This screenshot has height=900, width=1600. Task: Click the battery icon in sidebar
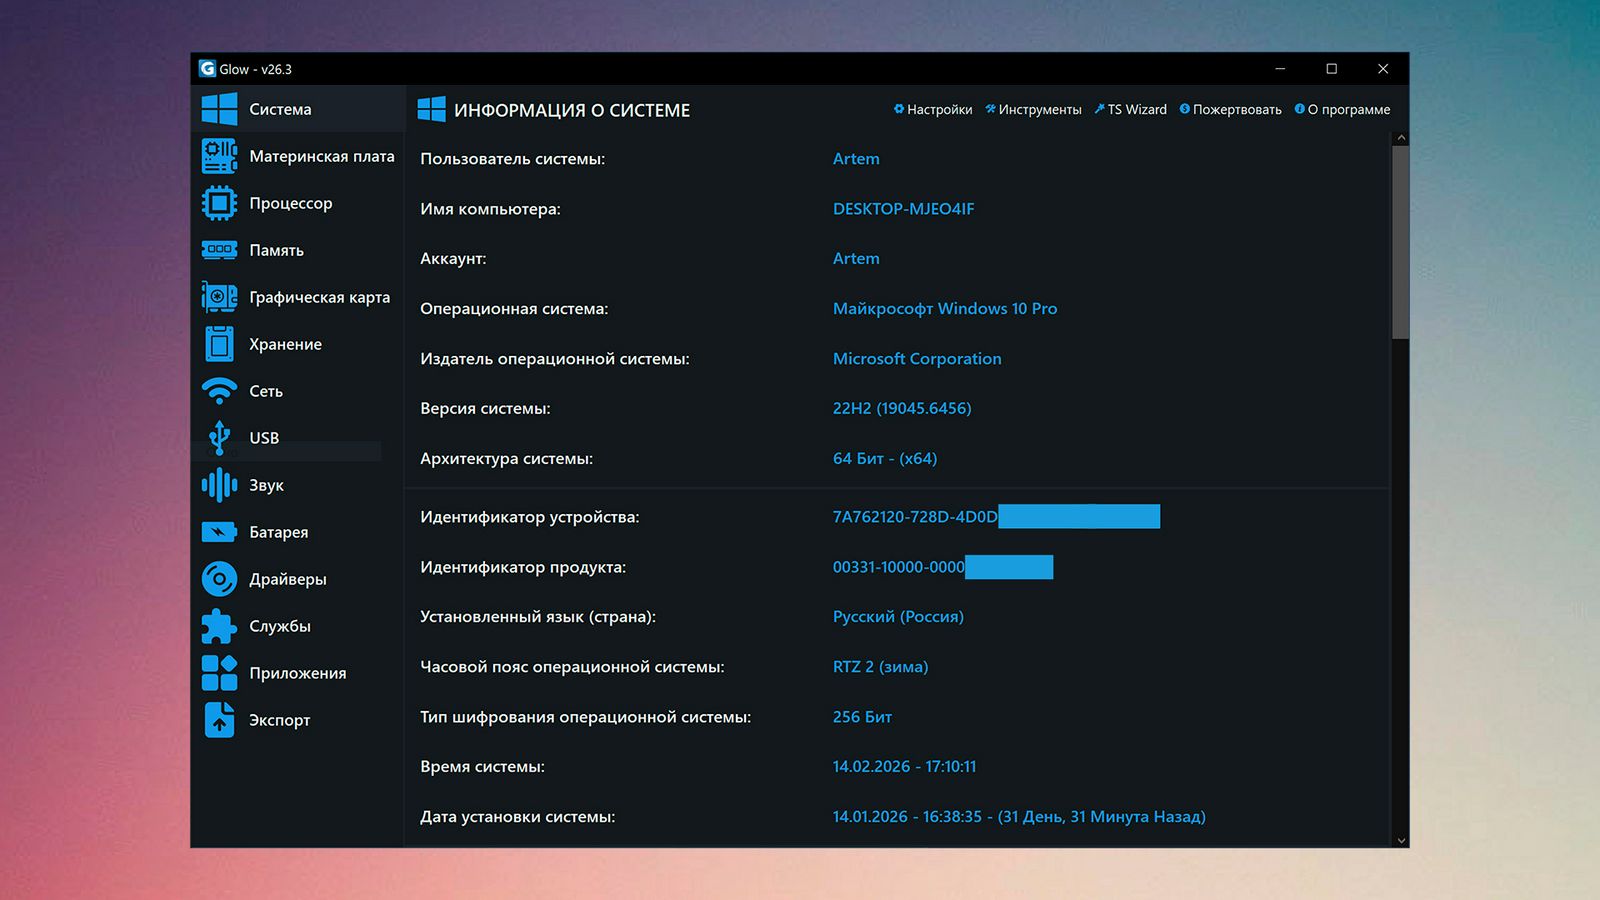219,532
